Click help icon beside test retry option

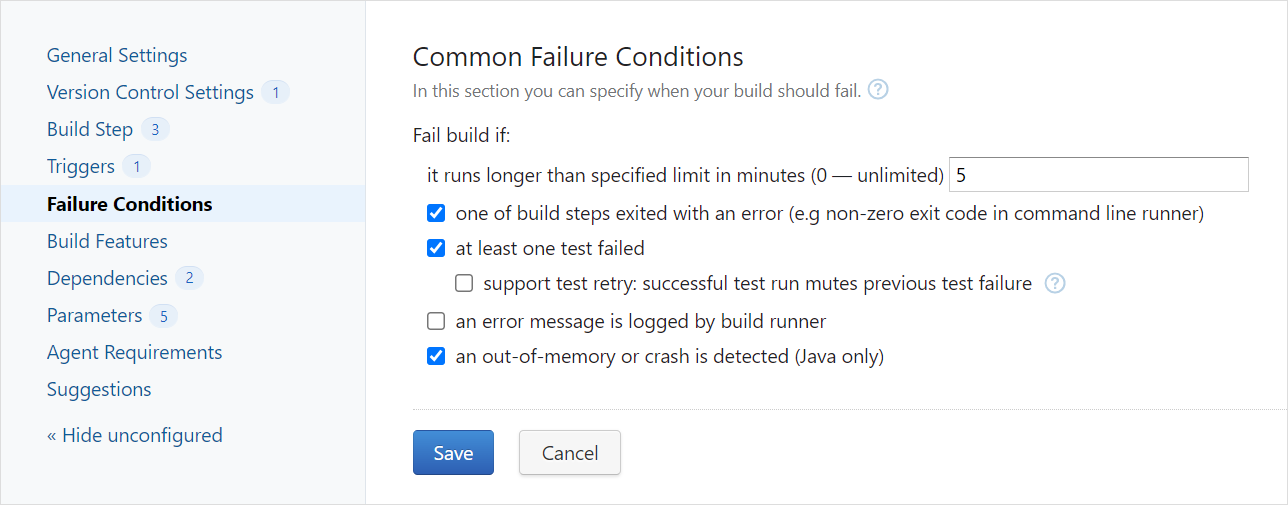pos(1055,284)
